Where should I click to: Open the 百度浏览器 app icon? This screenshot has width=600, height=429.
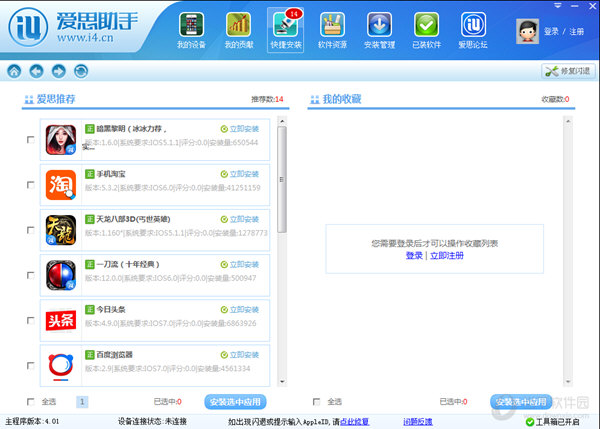click(x=61, y=367)
